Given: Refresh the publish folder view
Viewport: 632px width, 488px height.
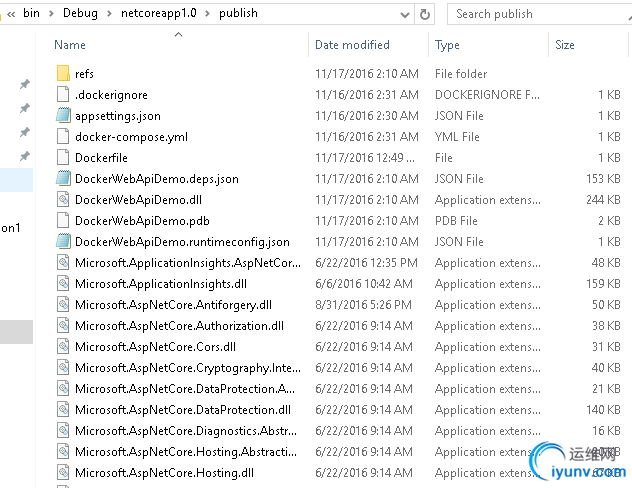Looking at the screenshot, I should (x=424, y=15).
